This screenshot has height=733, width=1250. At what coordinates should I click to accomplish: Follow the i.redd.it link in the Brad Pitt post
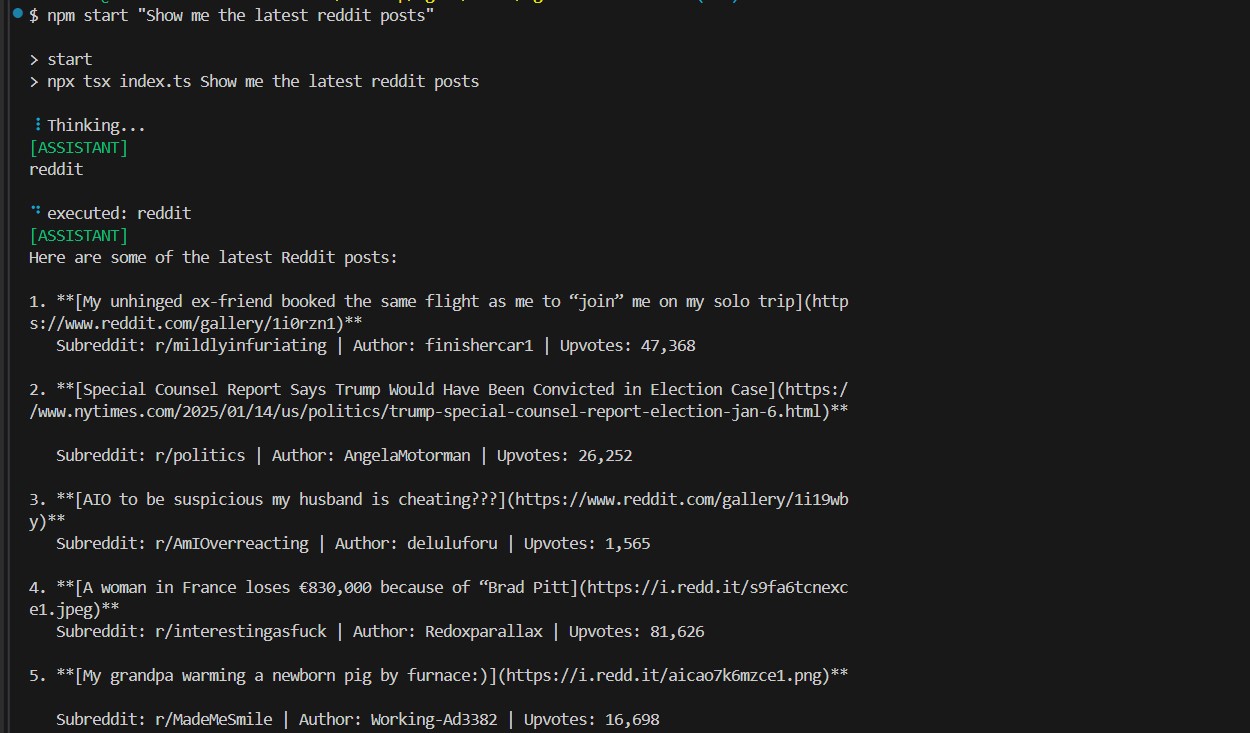(716, 587)
